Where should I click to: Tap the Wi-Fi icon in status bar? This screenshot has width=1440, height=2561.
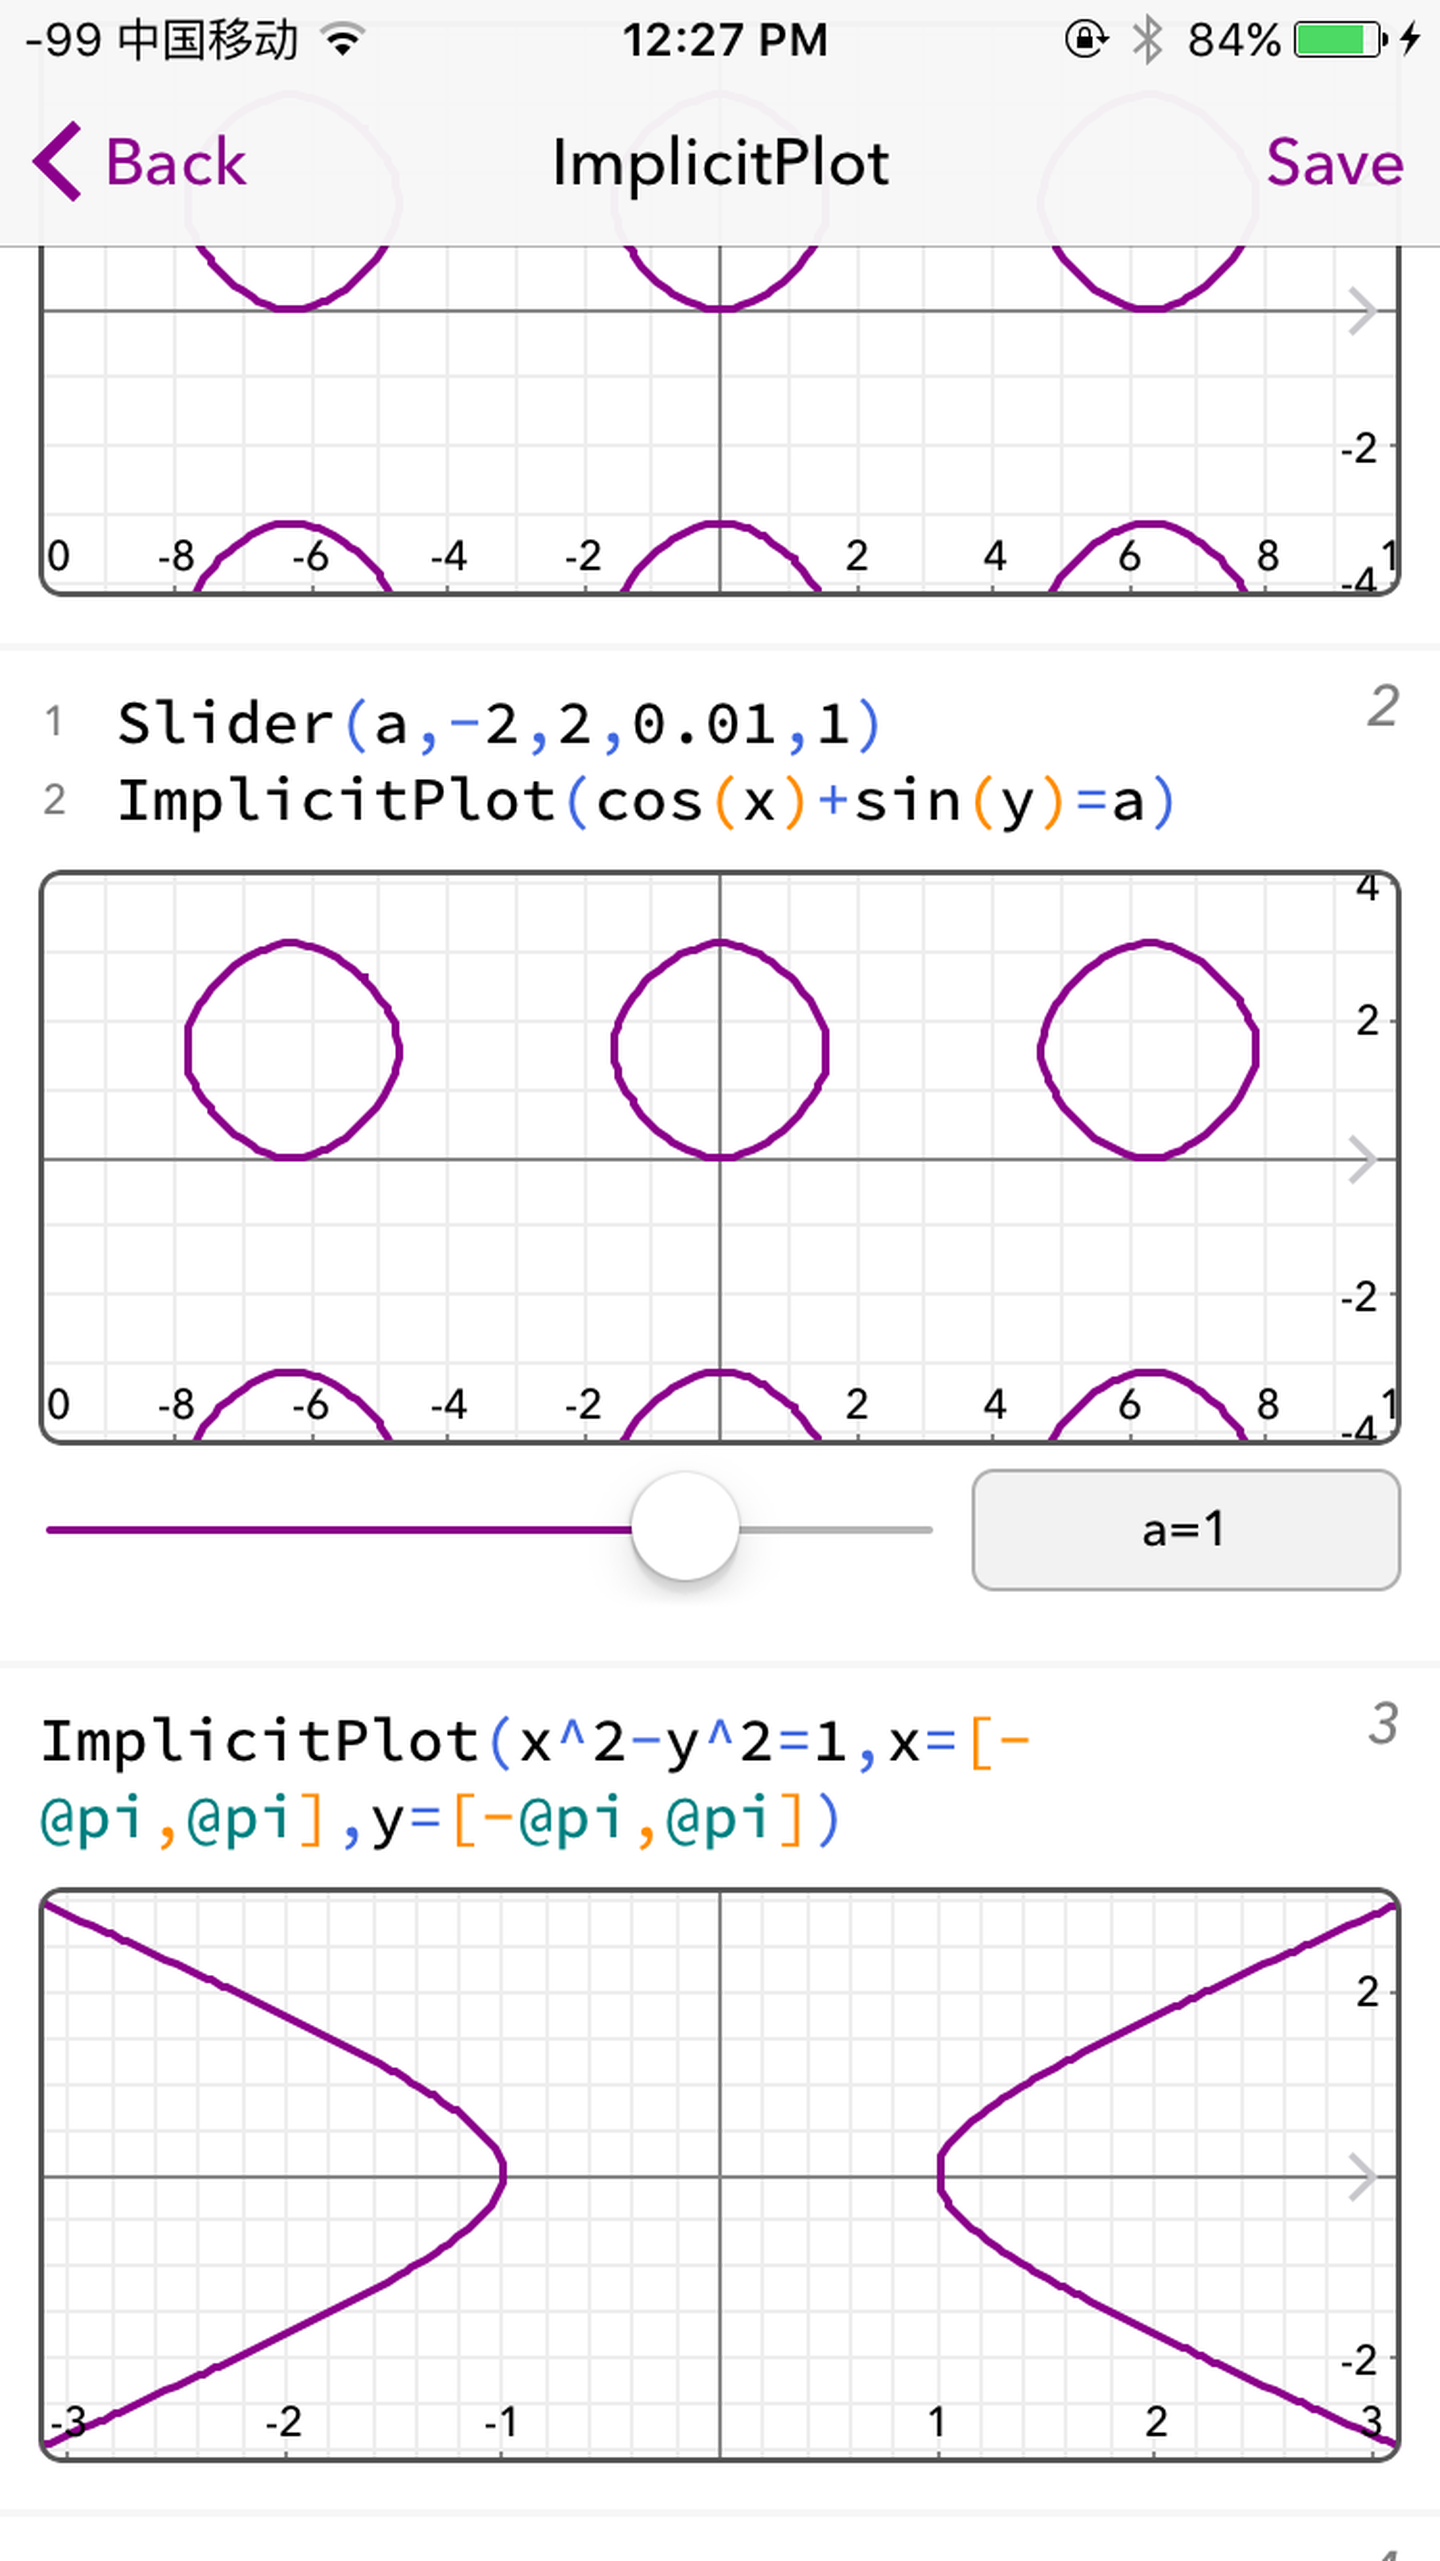343,40
